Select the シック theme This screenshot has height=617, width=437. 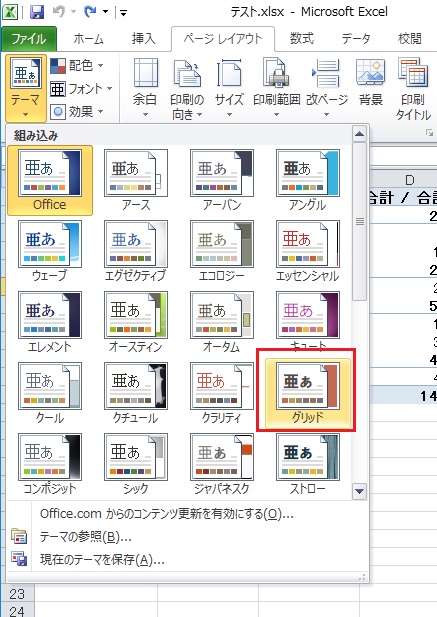(x=136, y=464)
